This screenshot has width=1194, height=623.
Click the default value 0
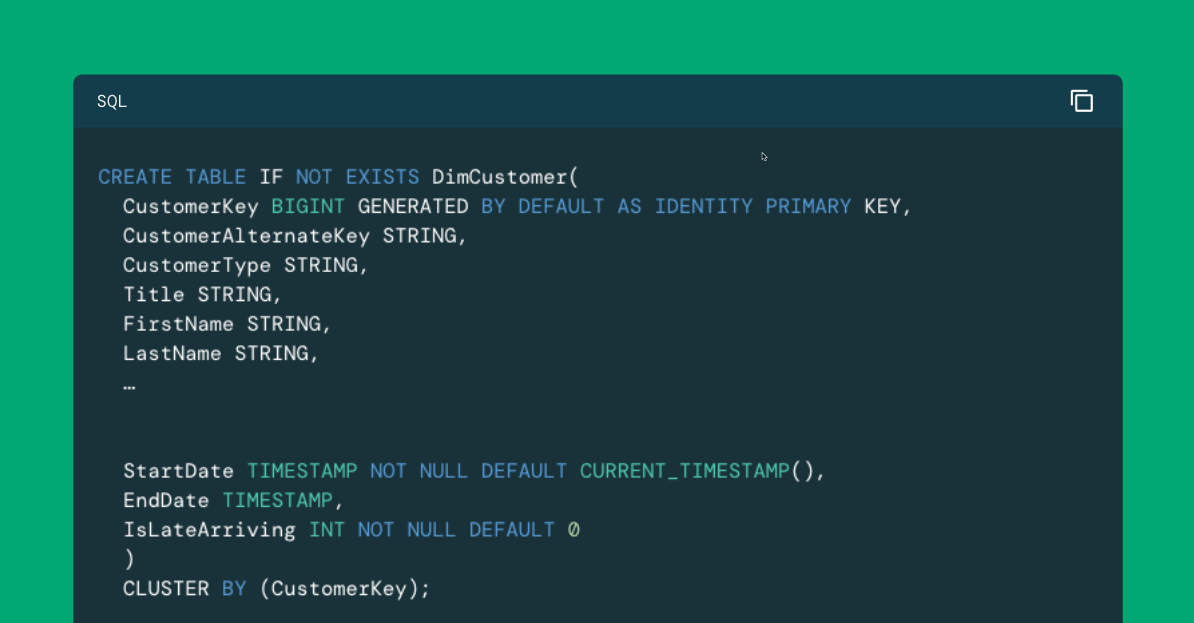(574, 530)
